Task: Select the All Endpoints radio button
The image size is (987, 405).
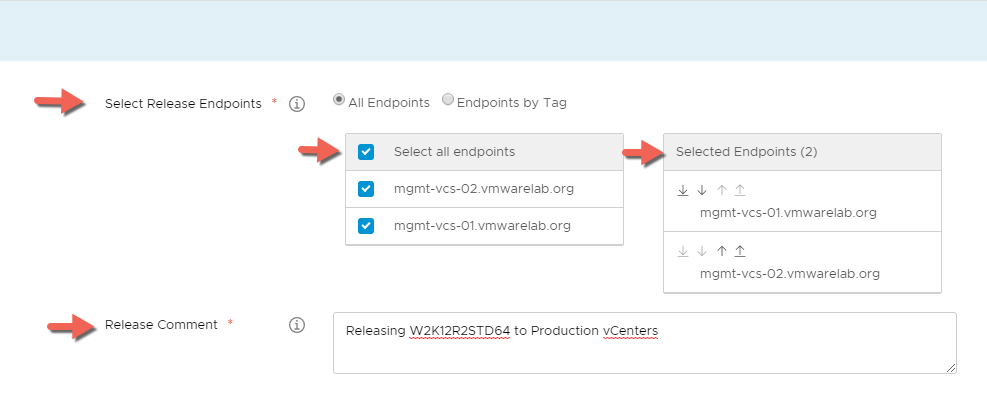Action: pos(339,100)
